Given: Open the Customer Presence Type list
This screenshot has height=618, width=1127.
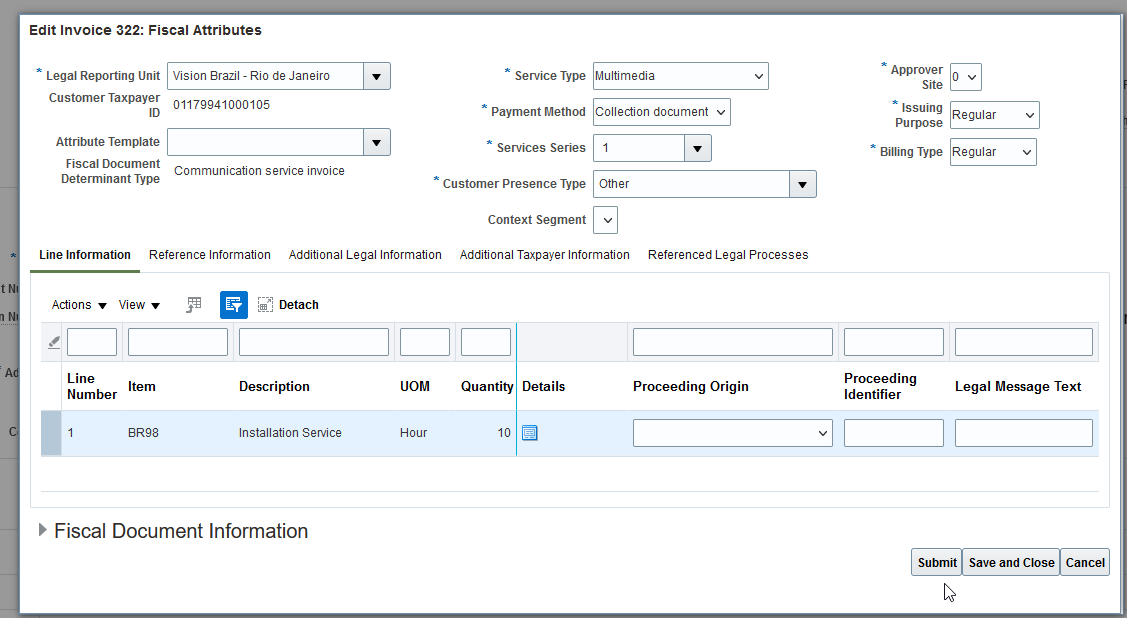Looking at the screenshot, I should pos(803,184).
